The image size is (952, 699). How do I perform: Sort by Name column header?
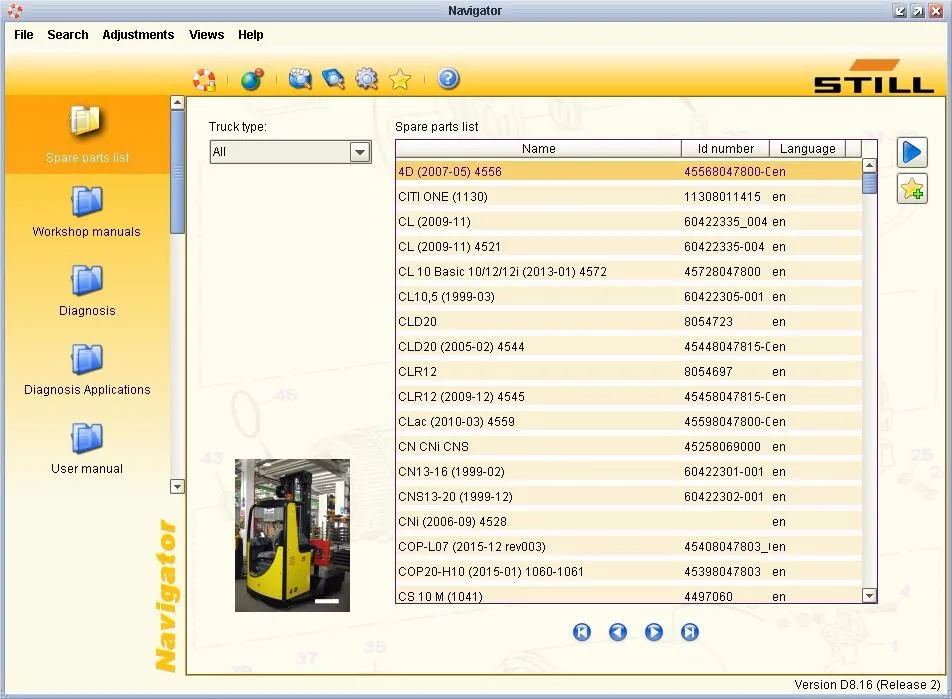tap(539, 149)
